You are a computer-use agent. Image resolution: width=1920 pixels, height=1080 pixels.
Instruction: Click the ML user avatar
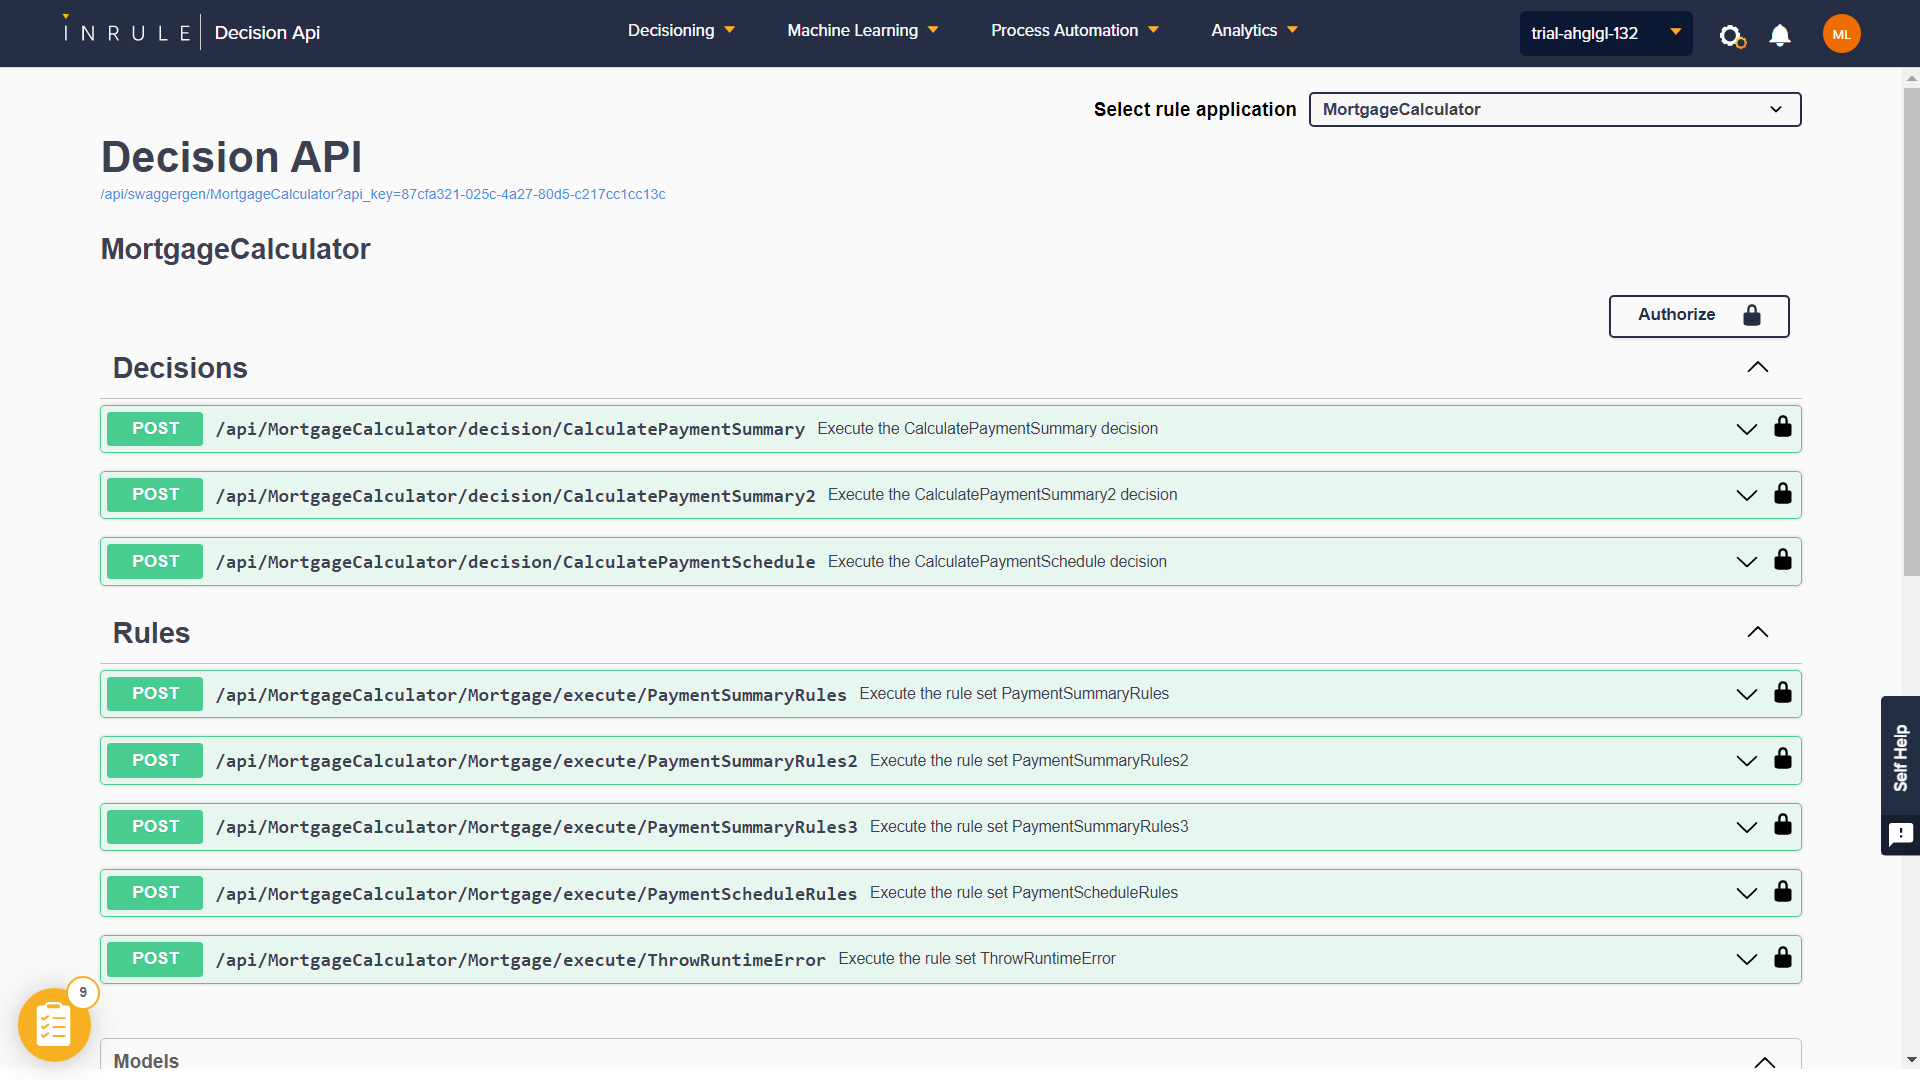coord(1841,34)
